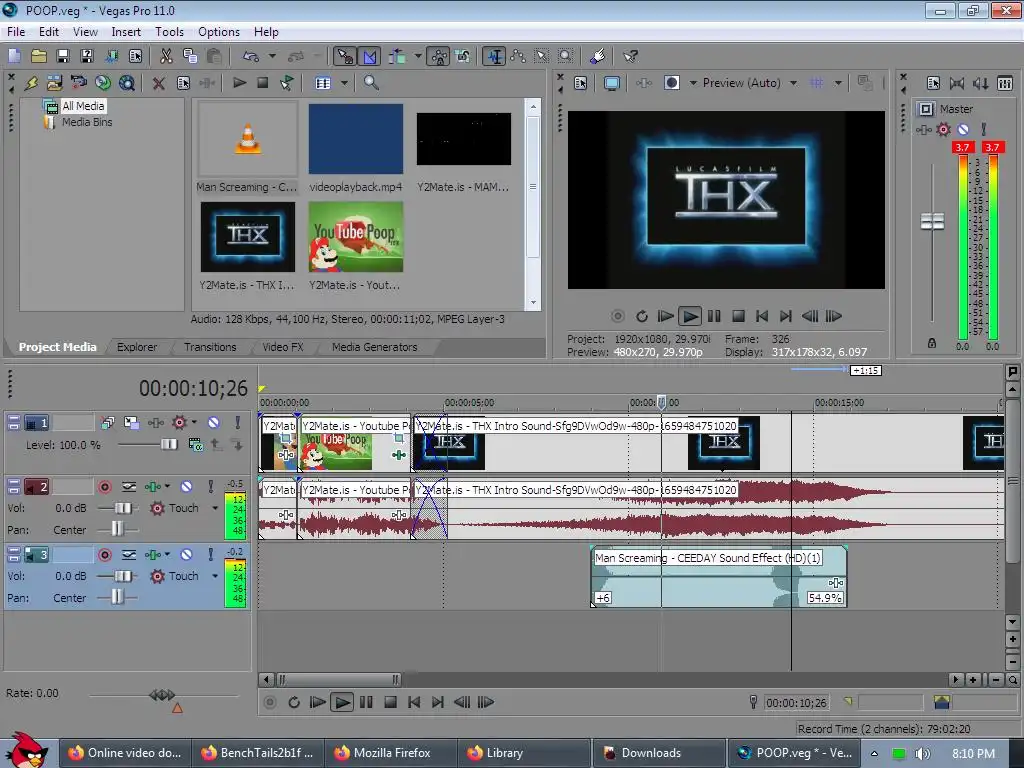Play timeline from transport bar
Image resolution: width=1024 pixels, height=768 pixels.
point(341,702)
